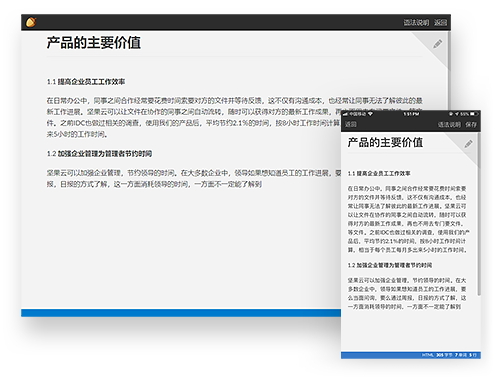Open 语法说明 in the mobile navigation bar
This screenshot has height=384, width=500.
click(449, 124)
